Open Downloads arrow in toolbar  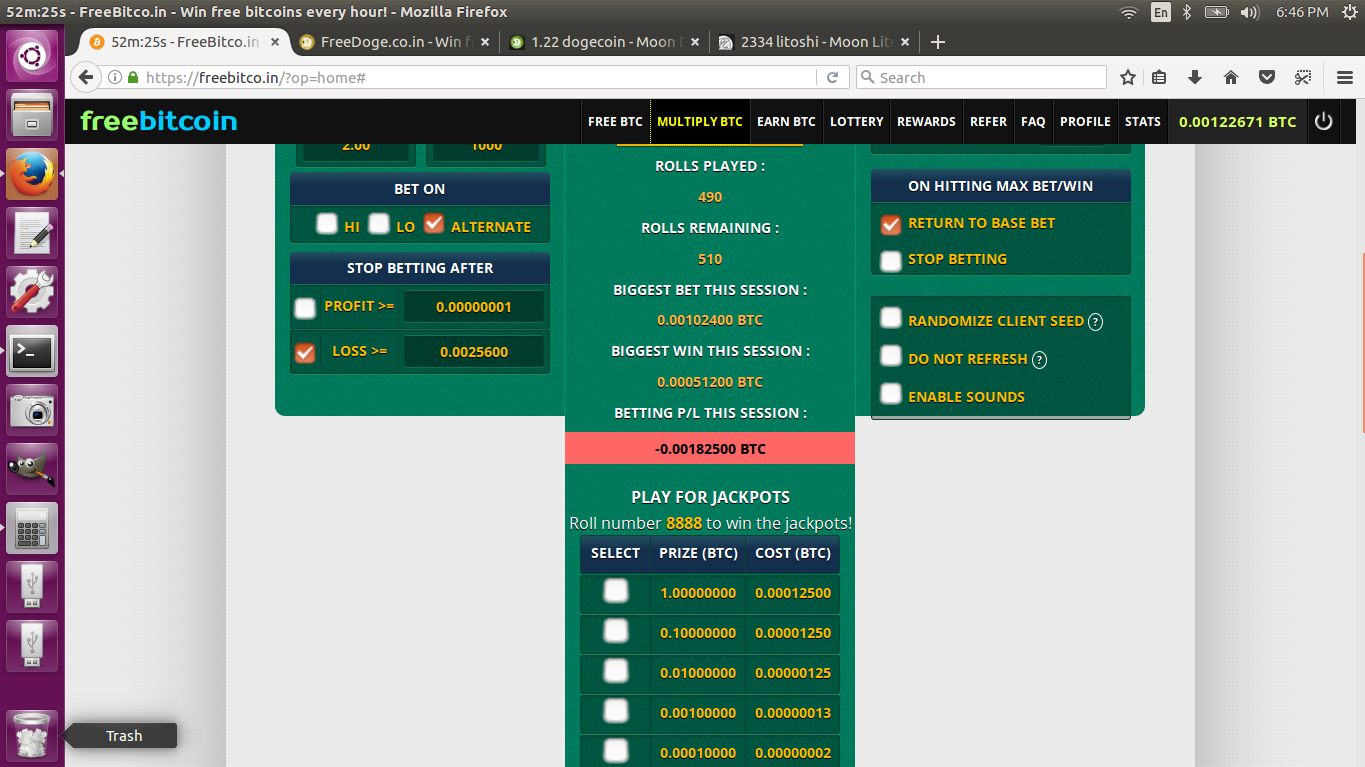pyautogui.click(x=1194, y=77)
